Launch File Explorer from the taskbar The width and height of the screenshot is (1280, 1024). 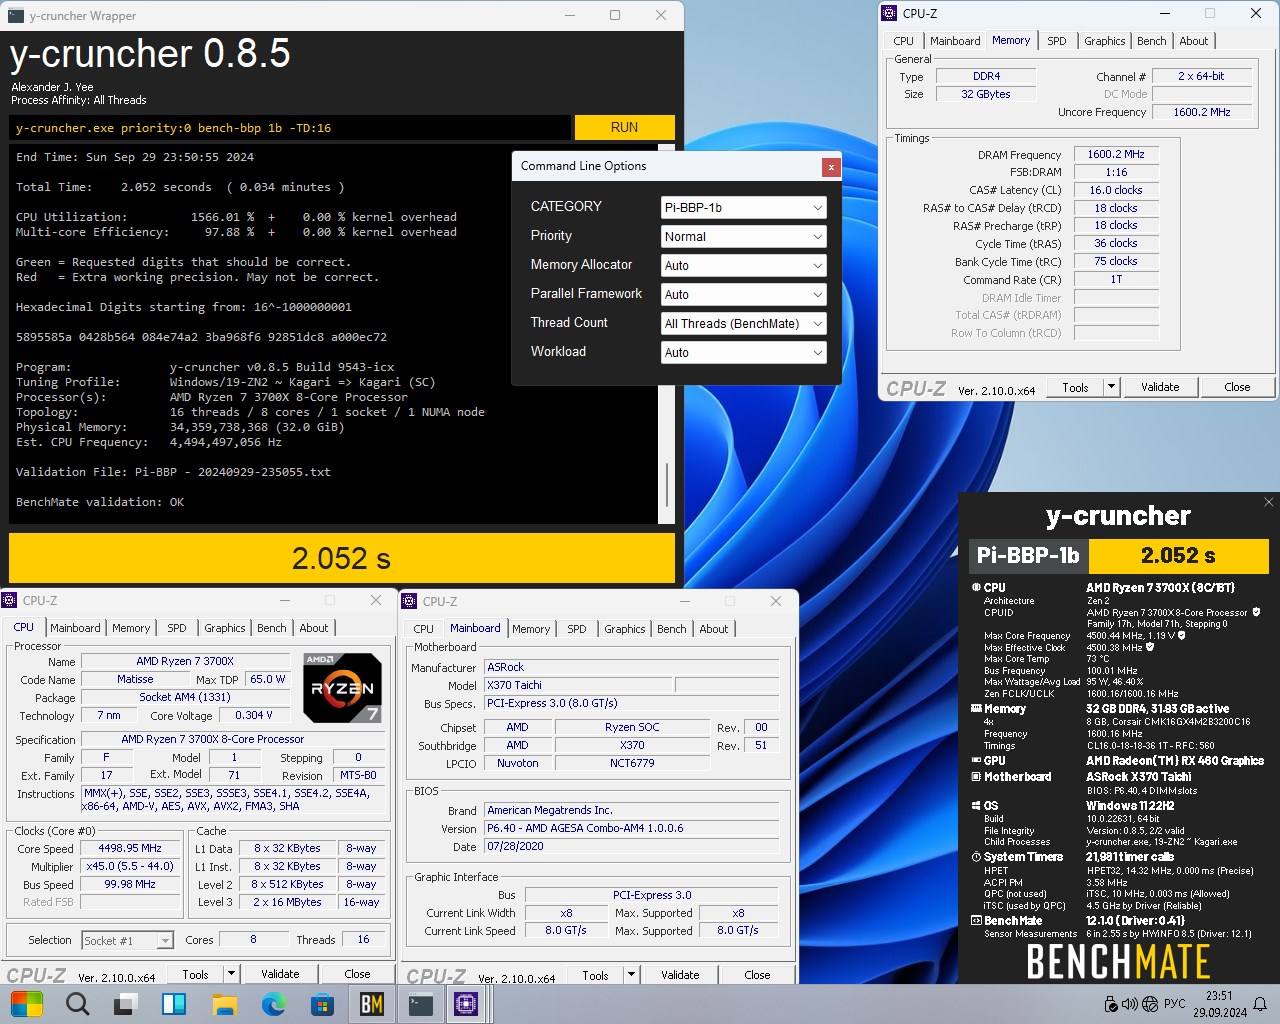[x=223, y=1004]
